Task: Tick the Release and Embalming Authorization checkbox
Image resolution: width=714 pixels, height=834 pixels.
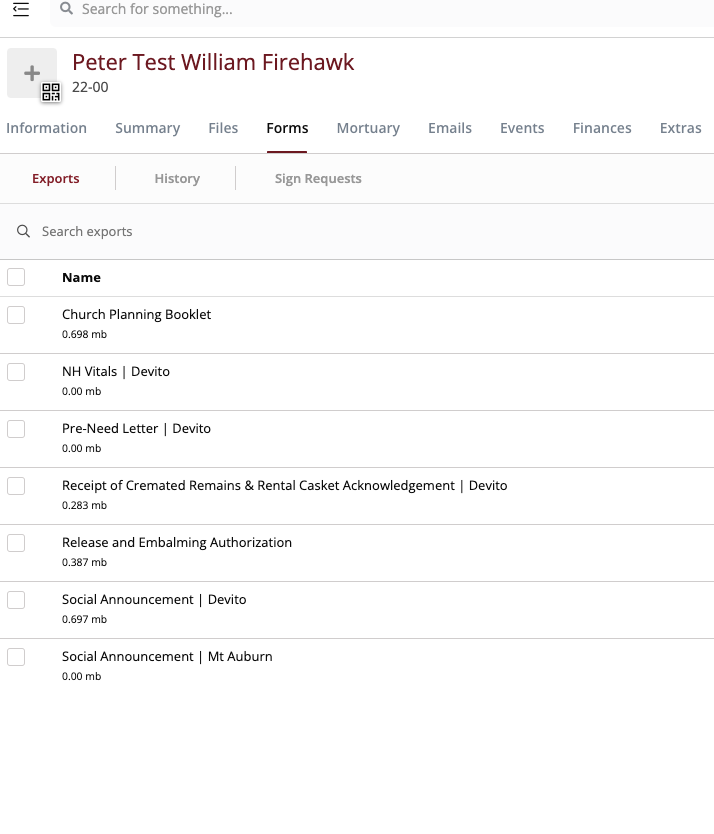Action: pyautogui.click(x=16, y=543)
